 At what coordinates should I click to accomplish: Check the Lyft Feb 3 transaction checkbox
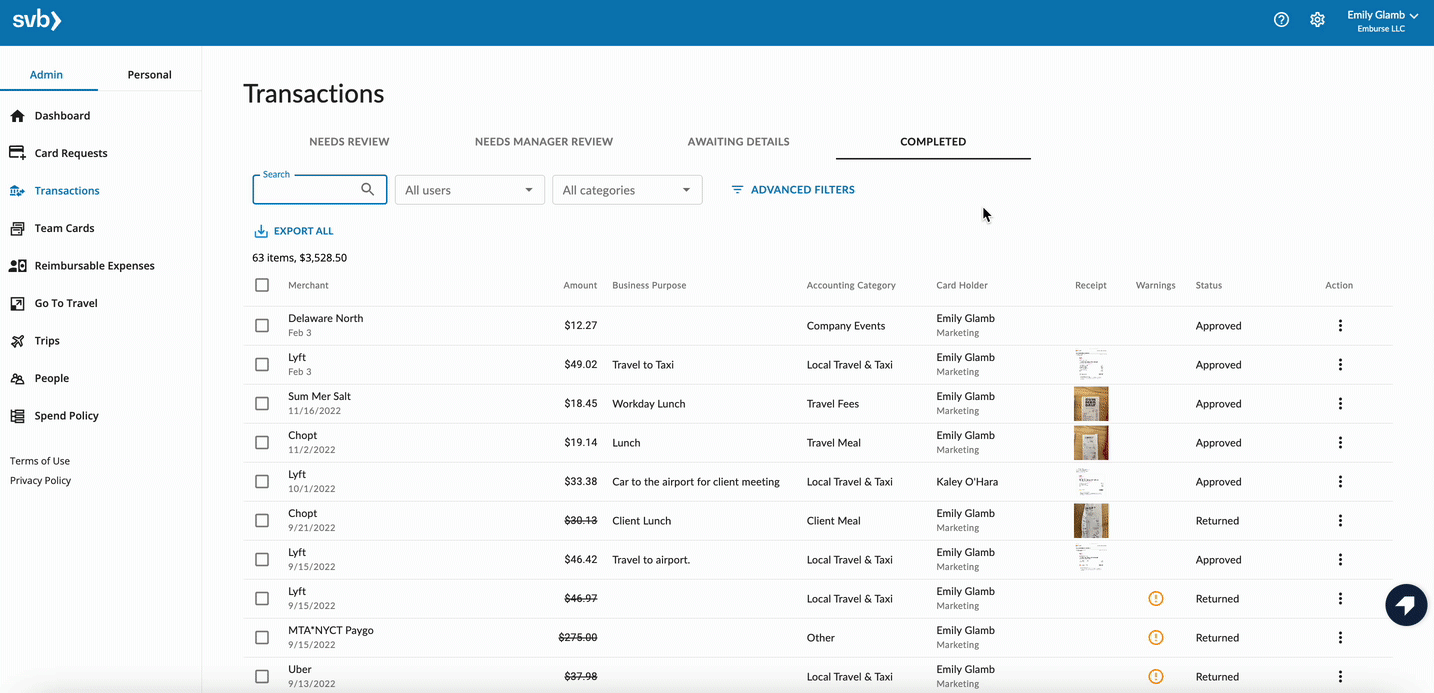[x=262, y=365]
